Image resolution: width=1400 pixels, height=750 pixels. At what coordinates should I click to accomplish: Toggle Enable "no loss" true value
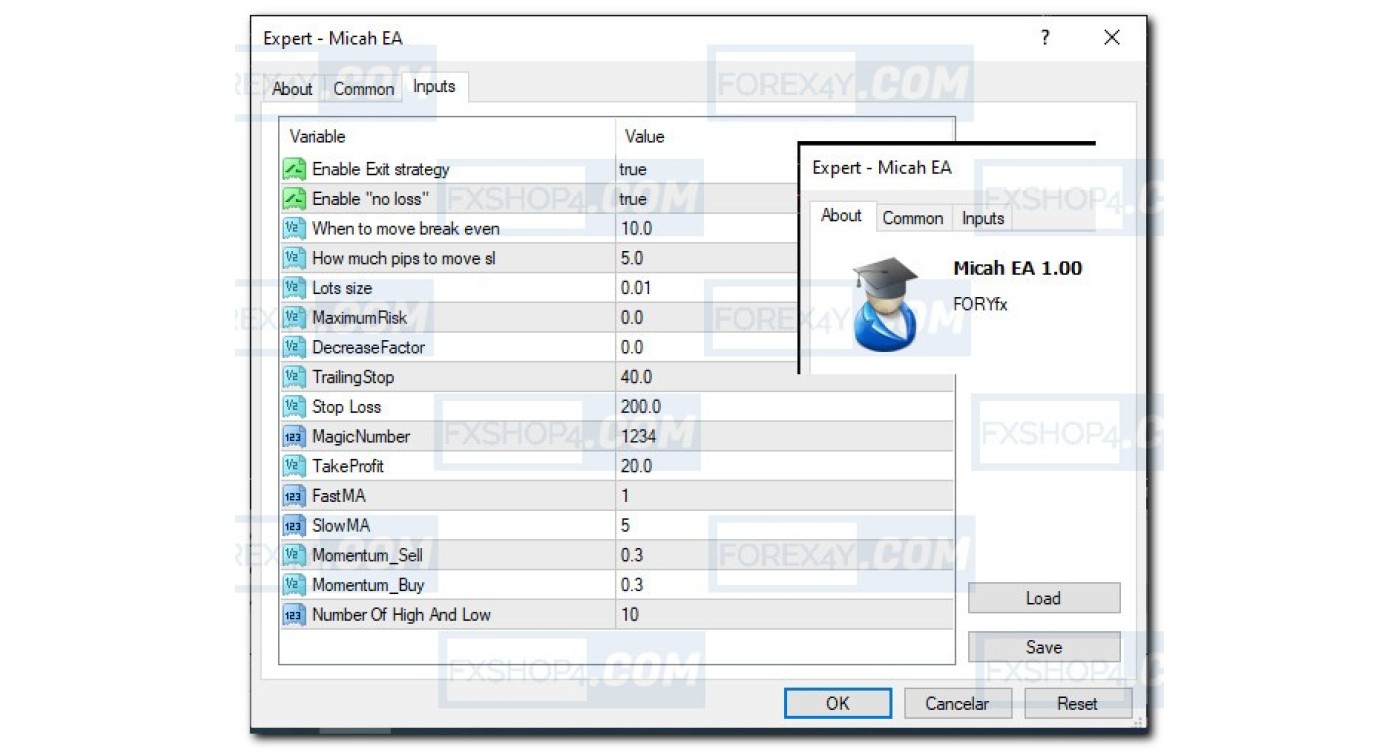coord(633,199)
